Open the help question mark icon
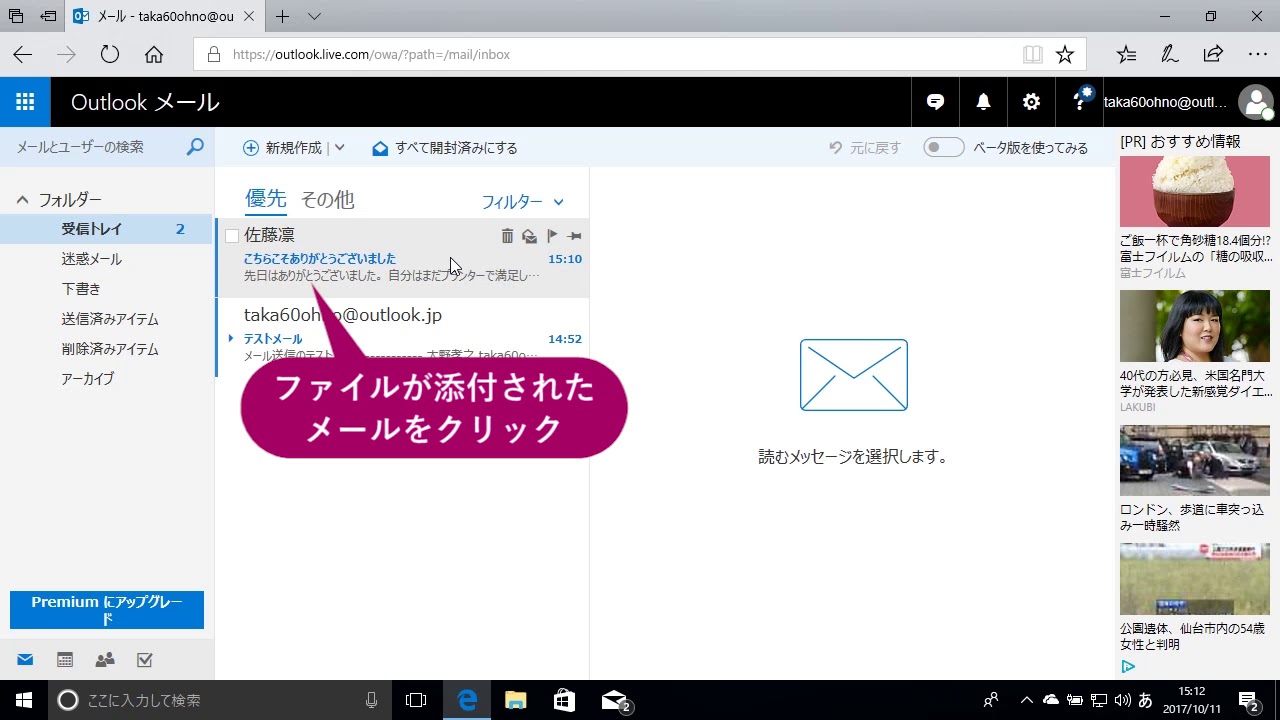 coord(1080,101)
